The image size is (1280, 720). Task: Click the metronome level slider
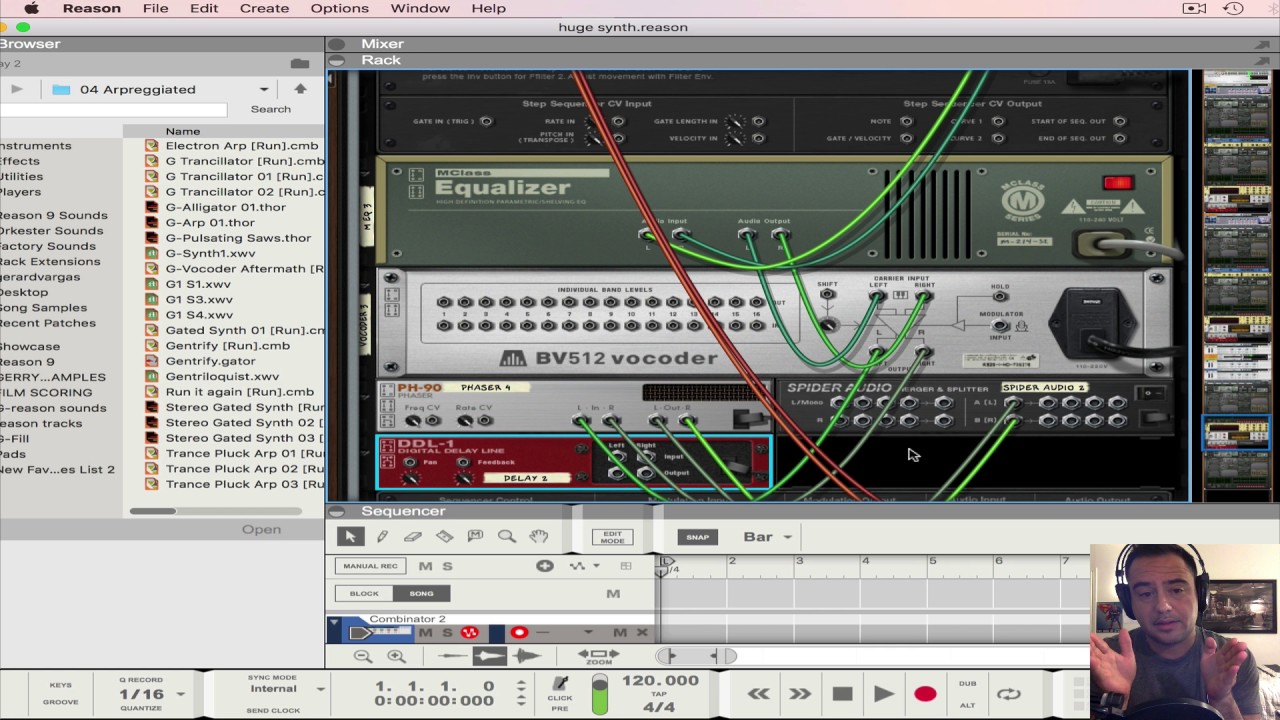click(x=600, y=695)
